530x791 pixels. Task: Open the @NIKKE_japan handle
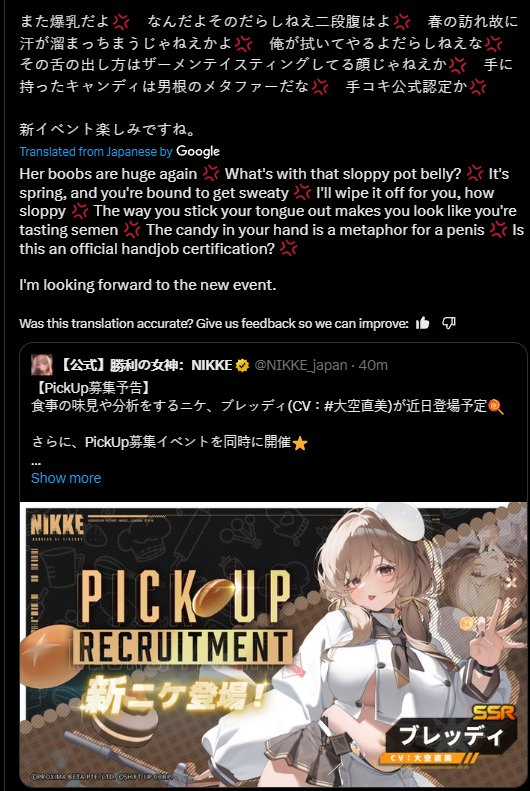(x=301, y=365)
